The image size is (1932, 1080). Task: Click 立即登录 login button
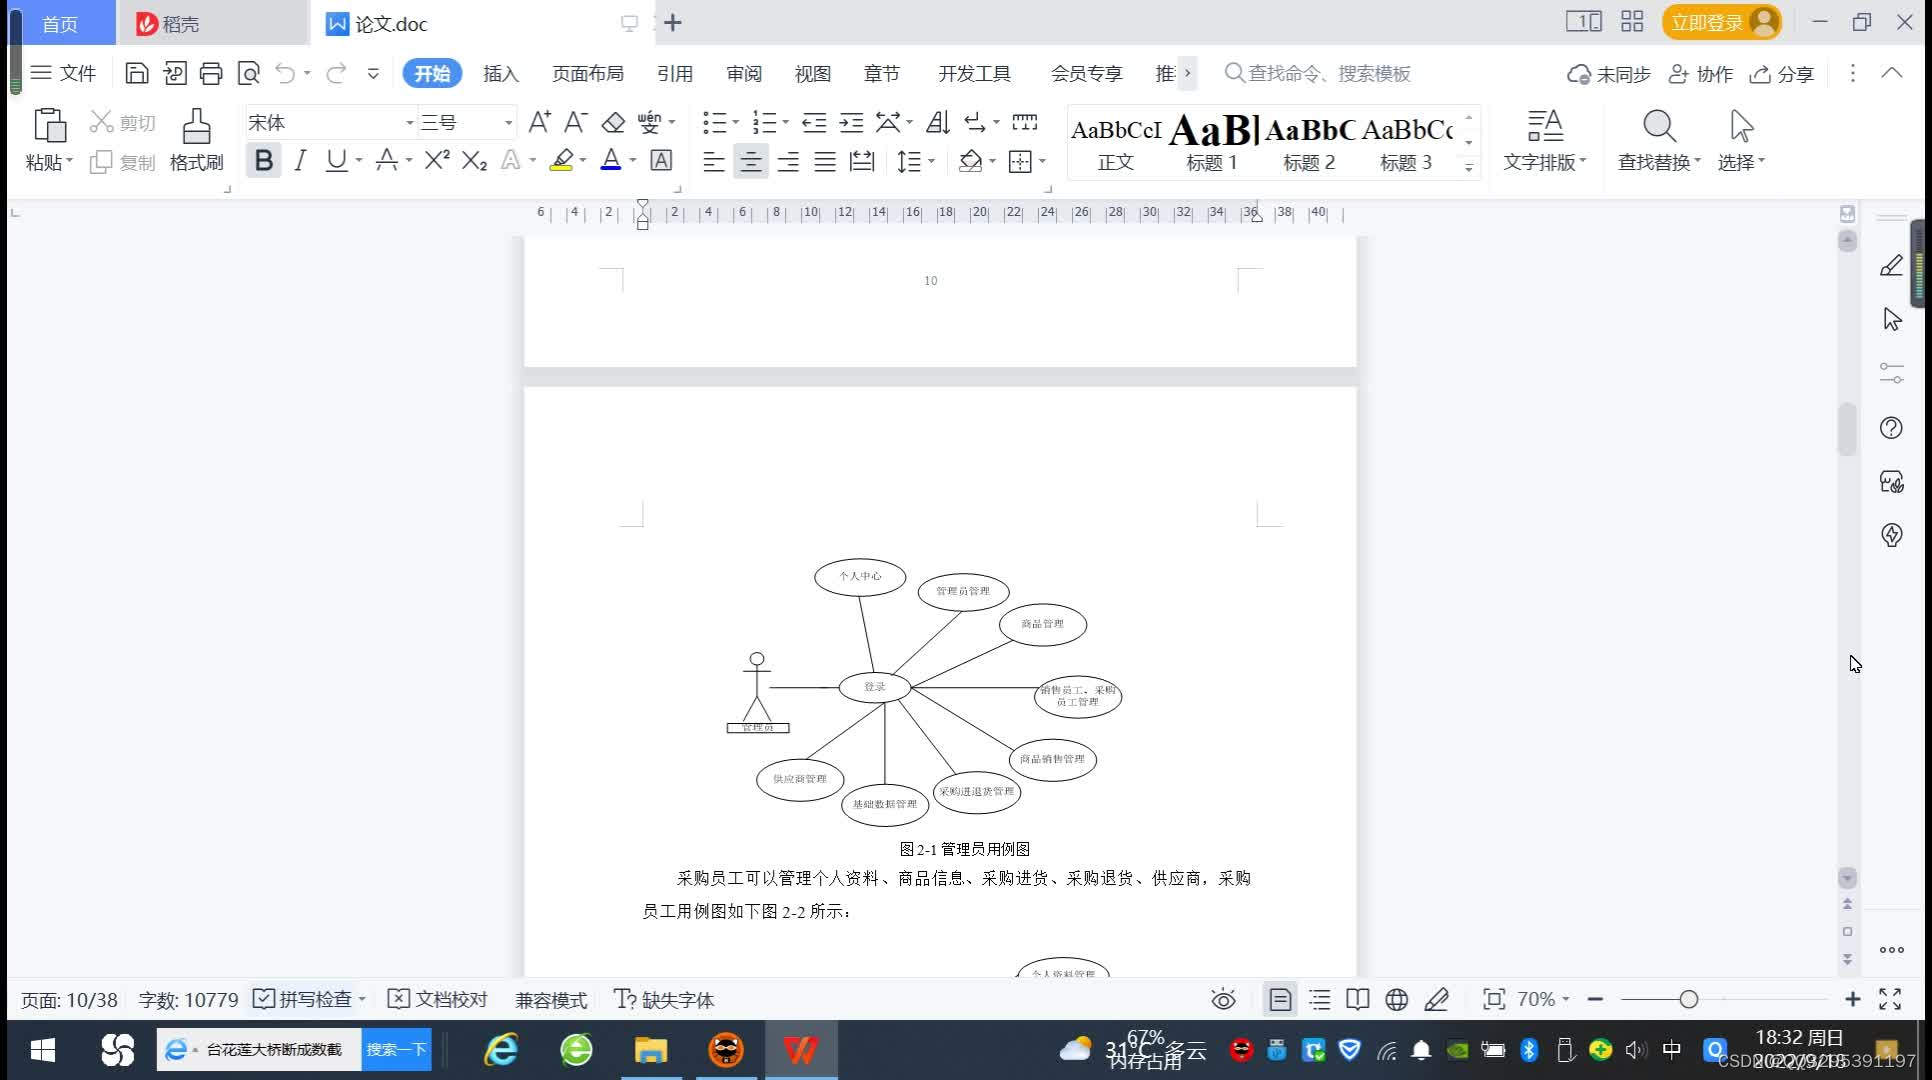(1722, 22)
